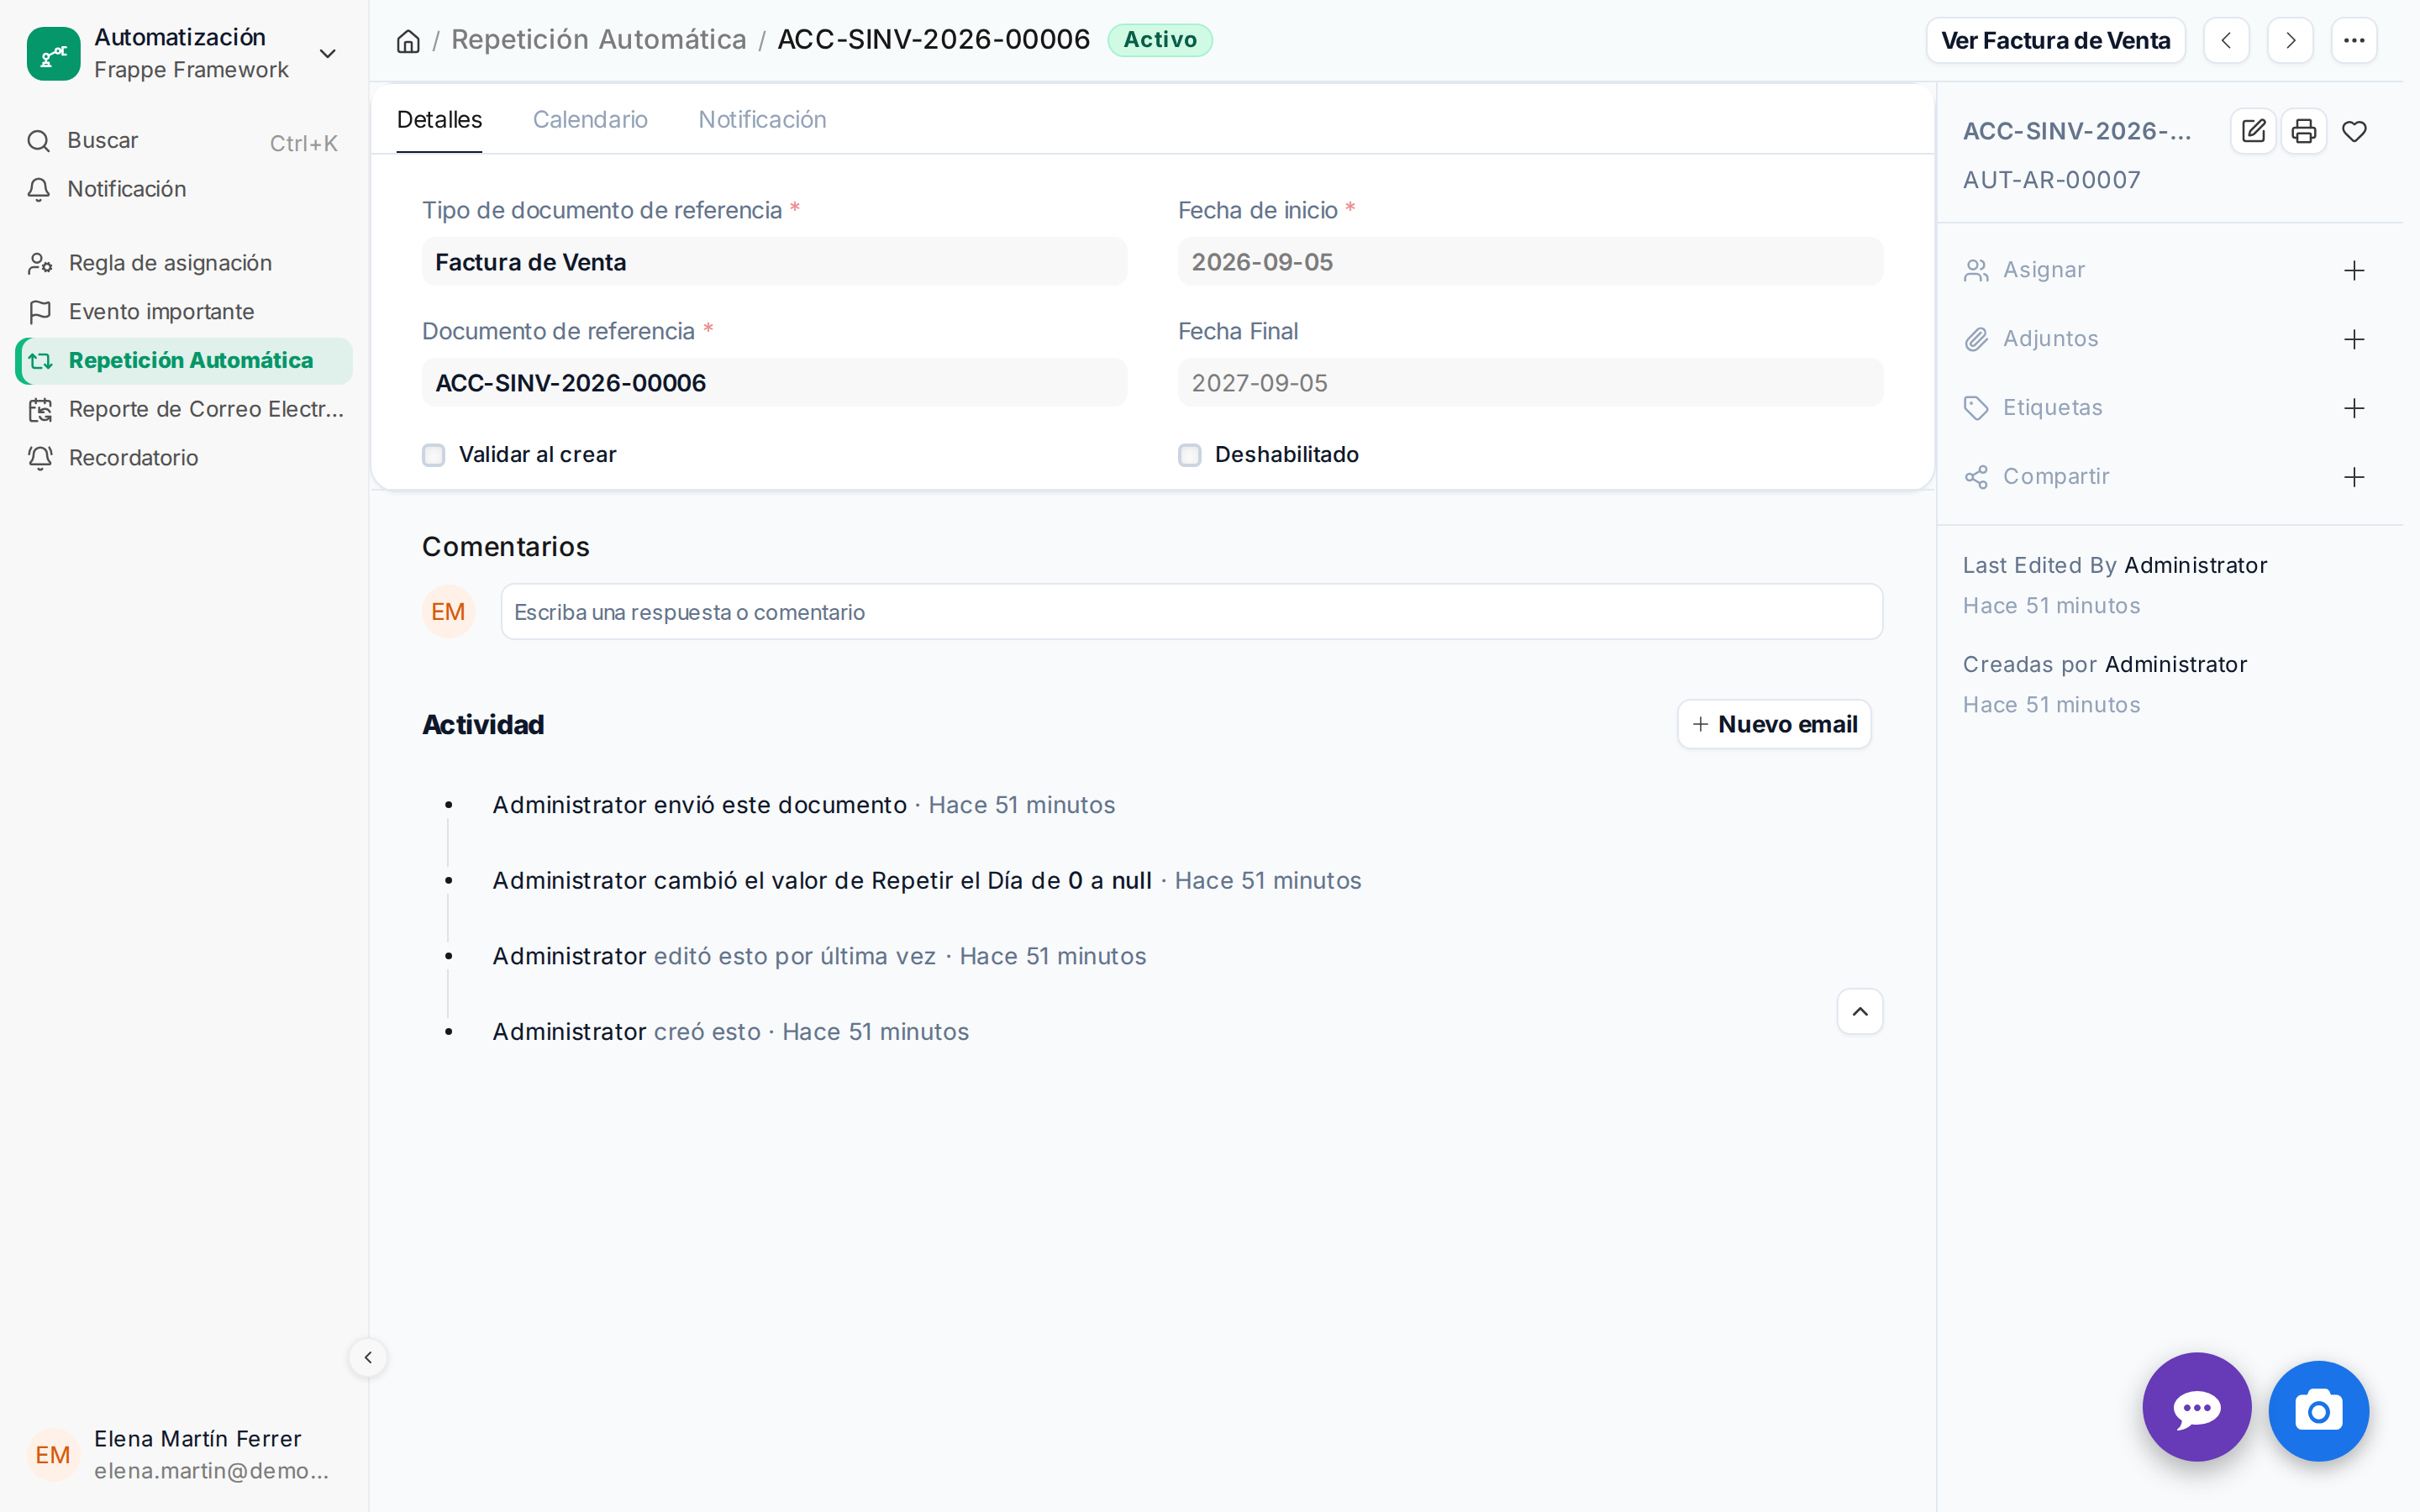Click the print icon

click(2303, 131)
